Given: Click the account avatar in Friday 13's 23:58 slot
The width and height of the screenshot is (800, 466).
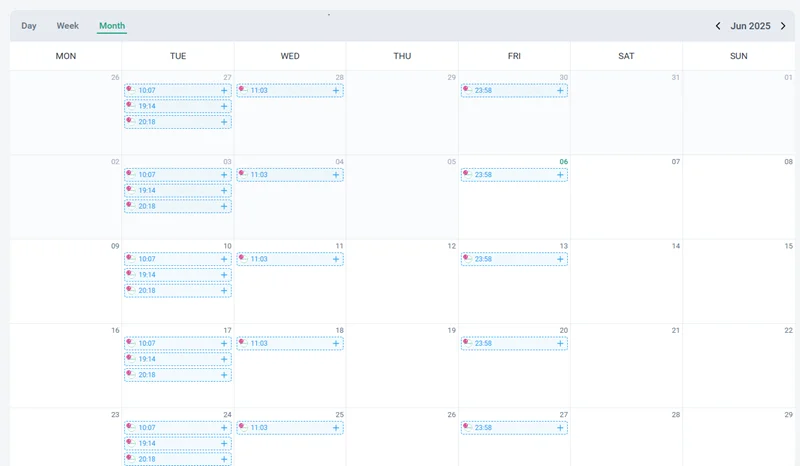Looking at the screenshot, I should (x=467, y=258).
